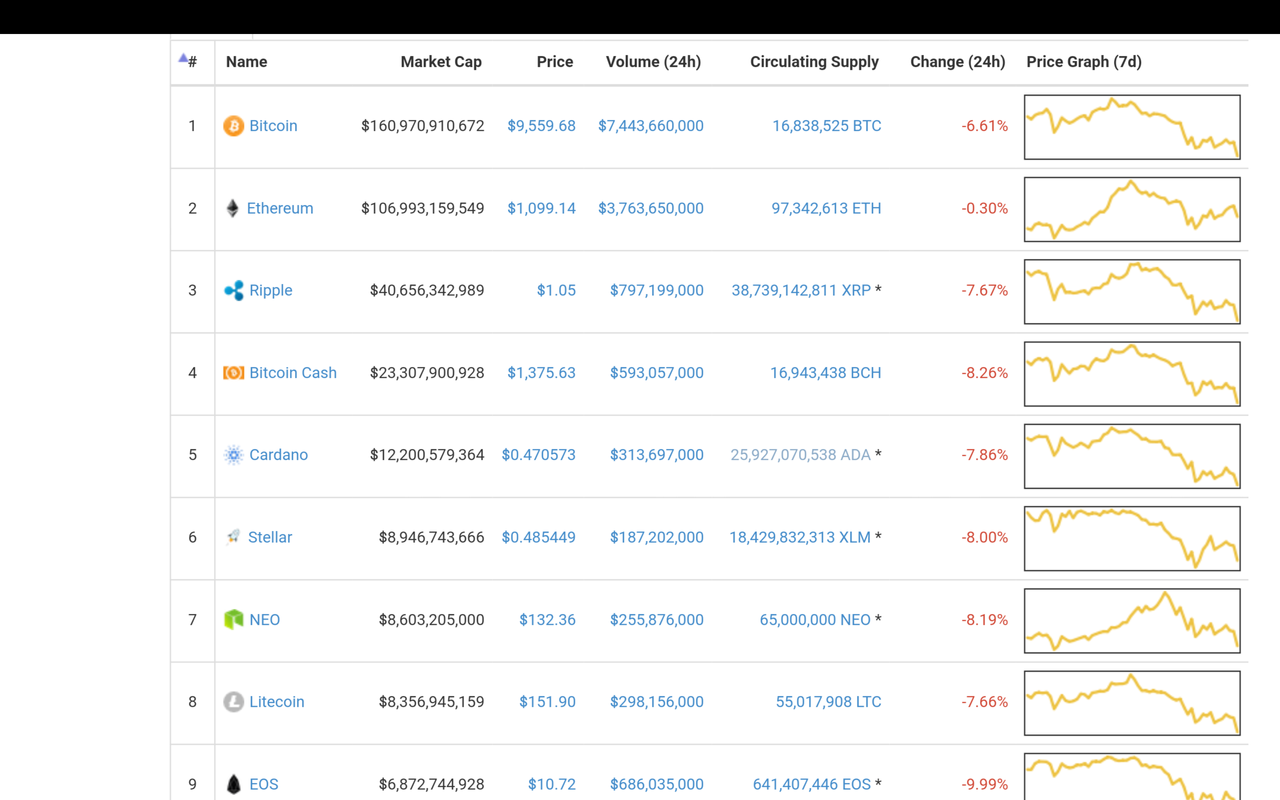Image resolution: width=1280 pixels, height=800 pixels.
Task: Open the Litecoin name link
Action: 277,702
